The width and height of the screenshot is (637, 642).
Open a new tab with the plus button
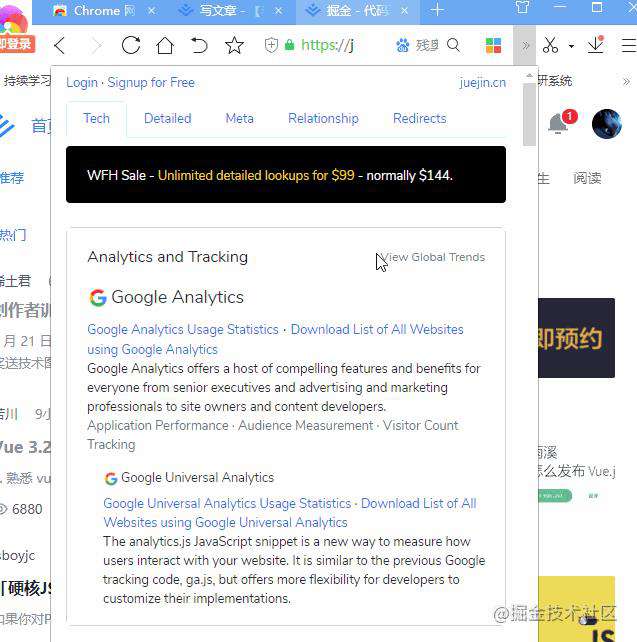coord(437,9)
